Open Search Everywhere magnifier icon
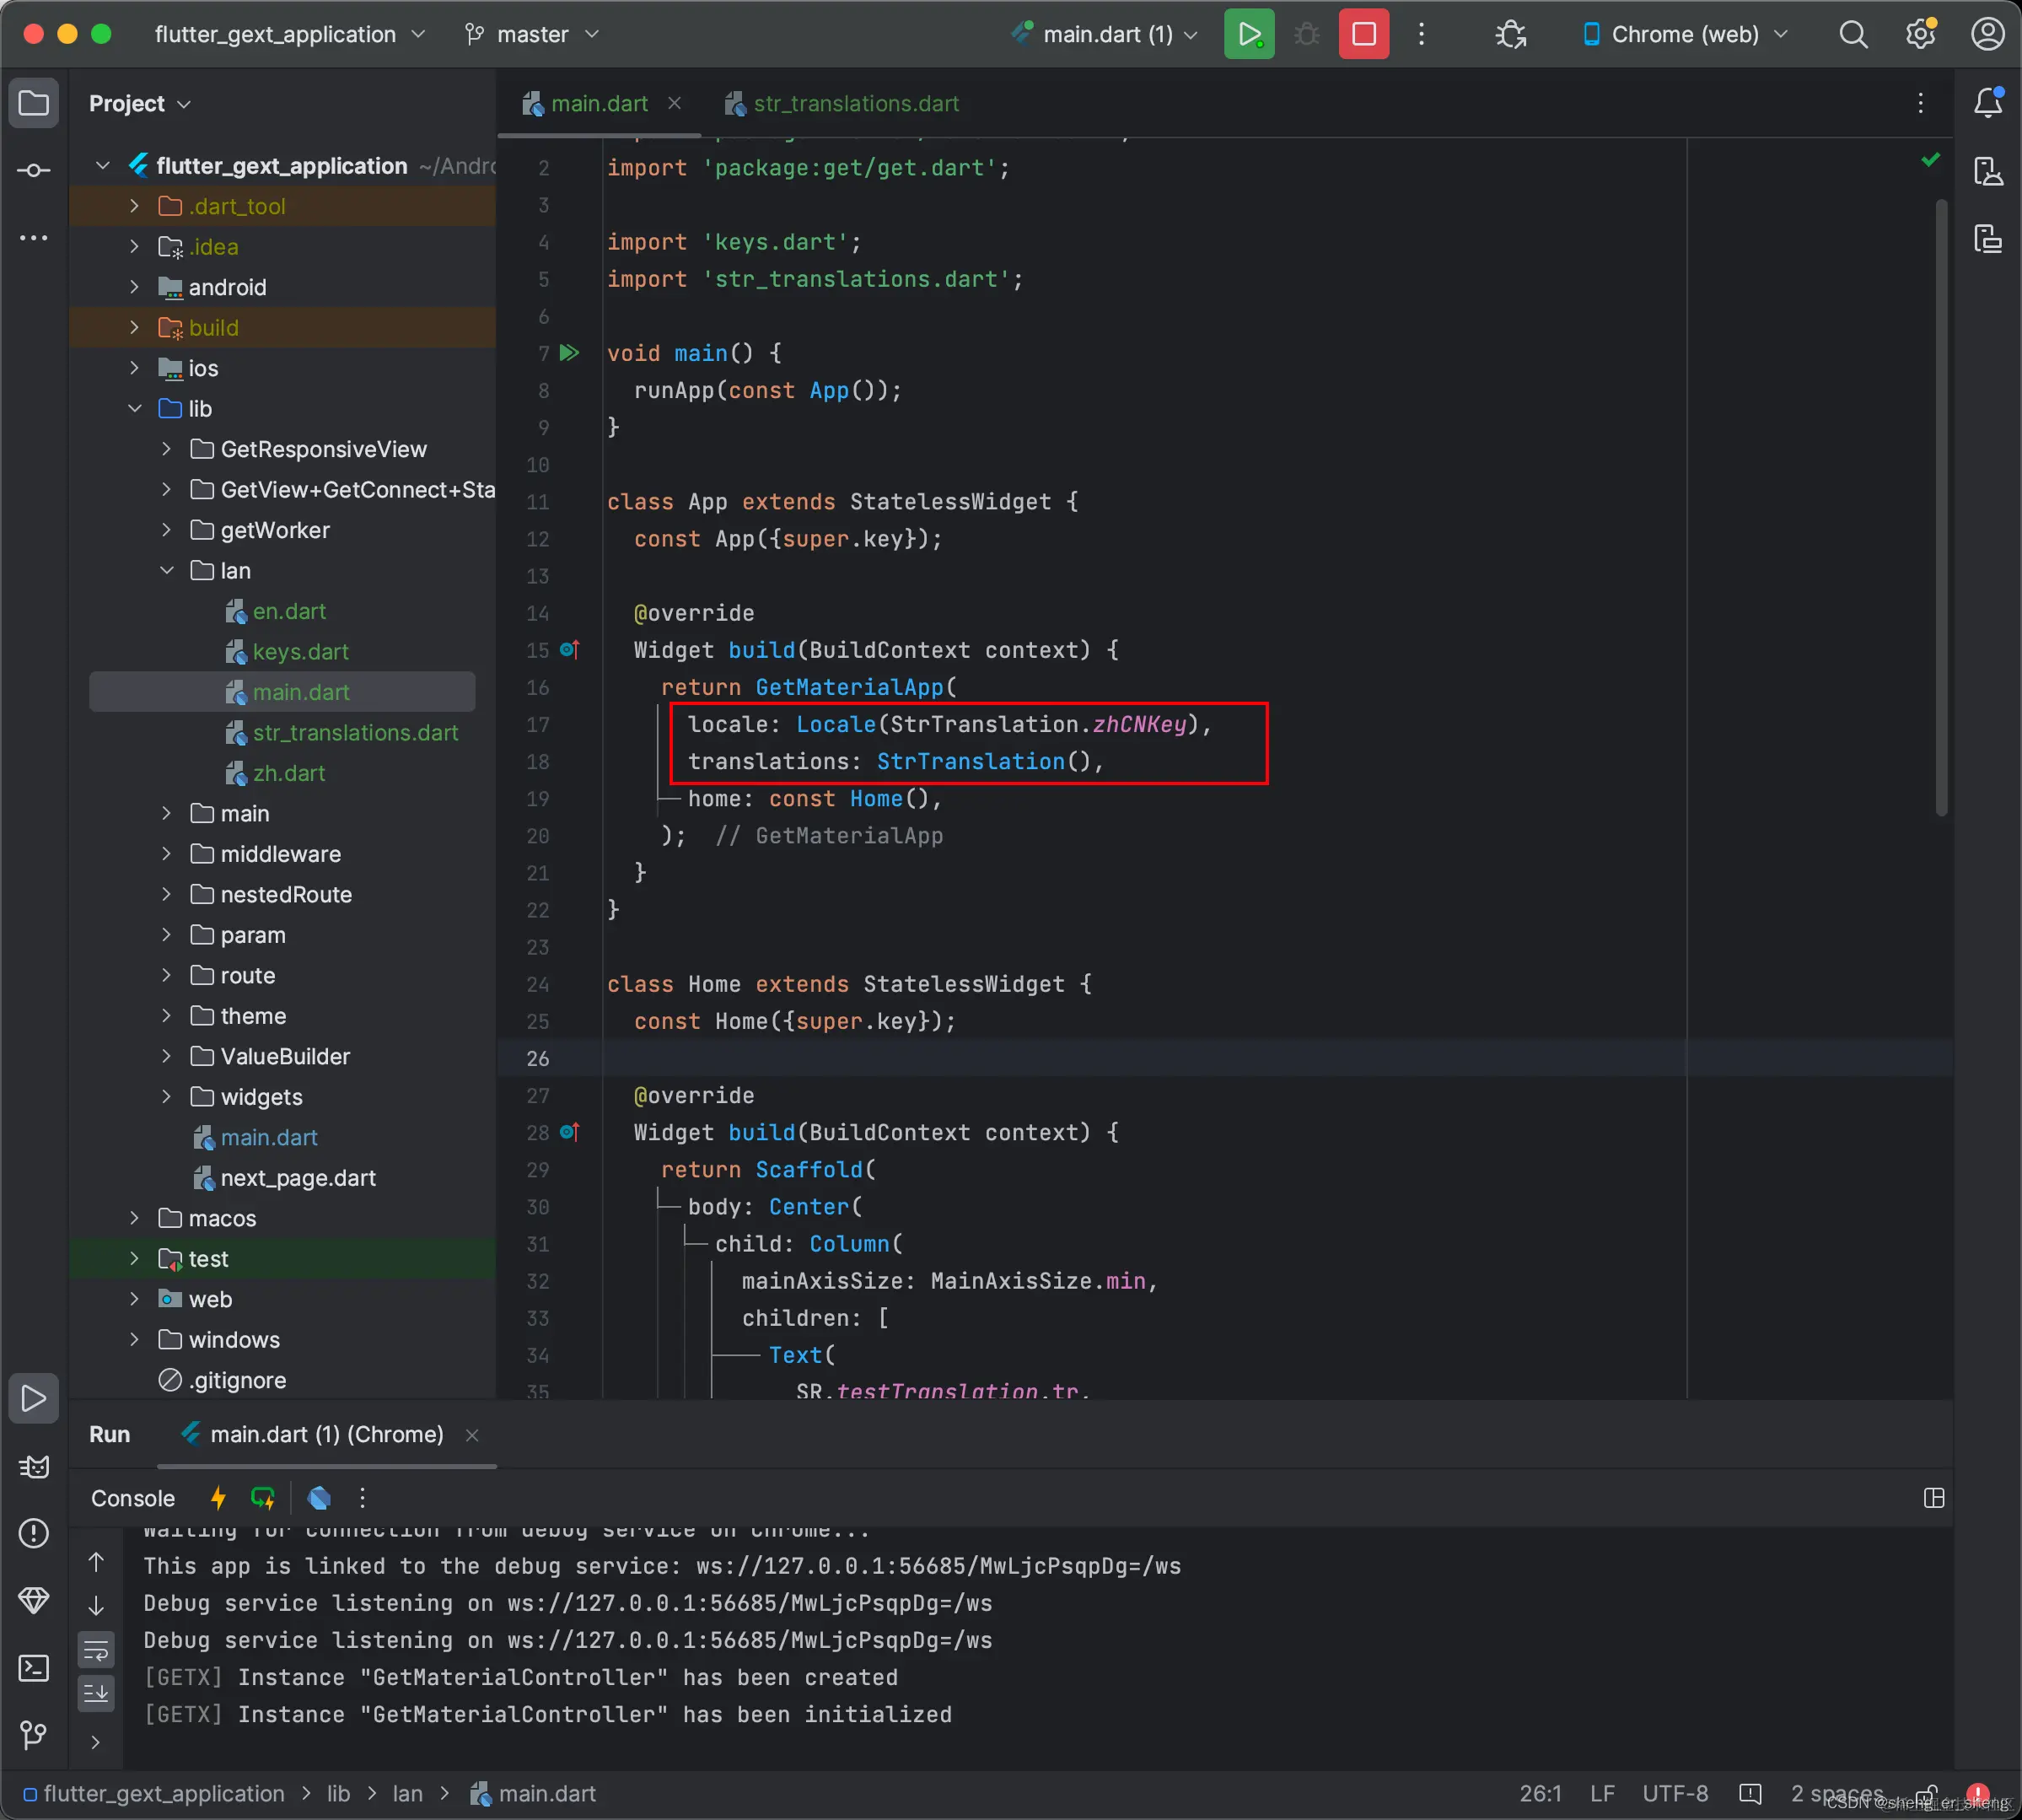This screenshot has height=1820, width=2022. pyautogui.click(x=1853, y=34)
